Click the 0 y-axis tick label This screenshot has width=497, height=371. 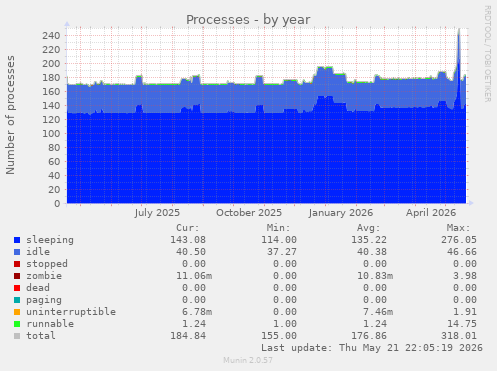pyautogui.click(x=57, y=203)
